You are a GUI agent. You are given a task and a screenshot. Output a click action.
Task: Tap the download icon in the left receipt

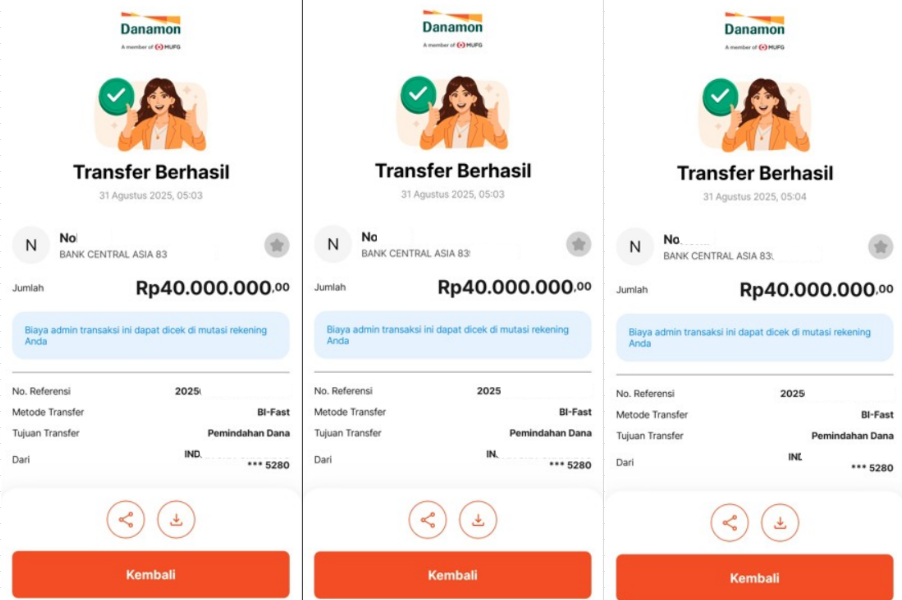176,519
